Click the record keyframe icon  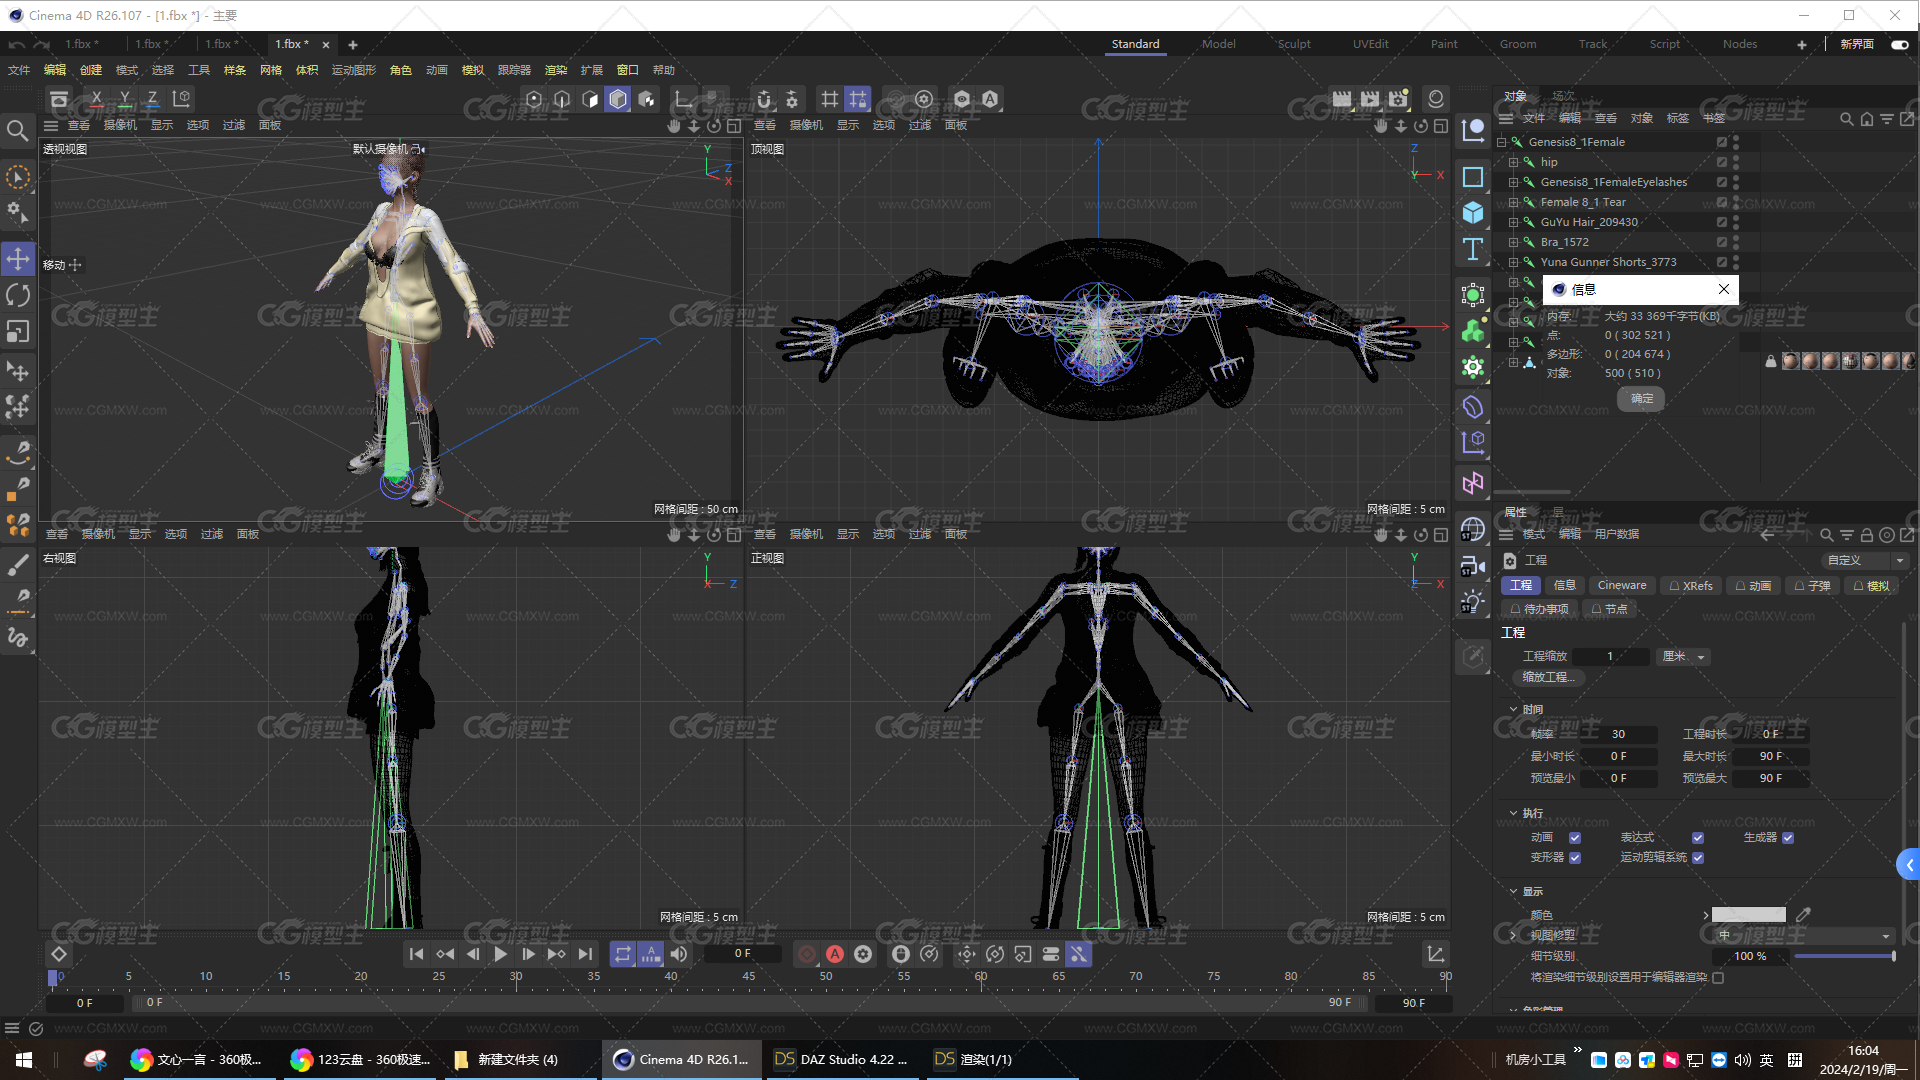pos(806,954)
